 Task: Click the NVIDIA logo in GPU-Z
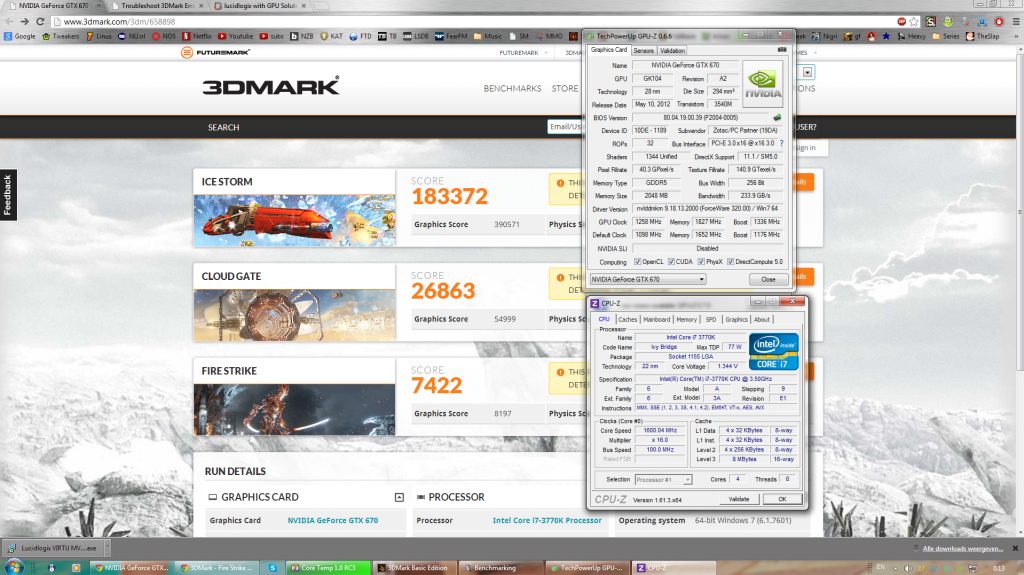pos(762,84)
